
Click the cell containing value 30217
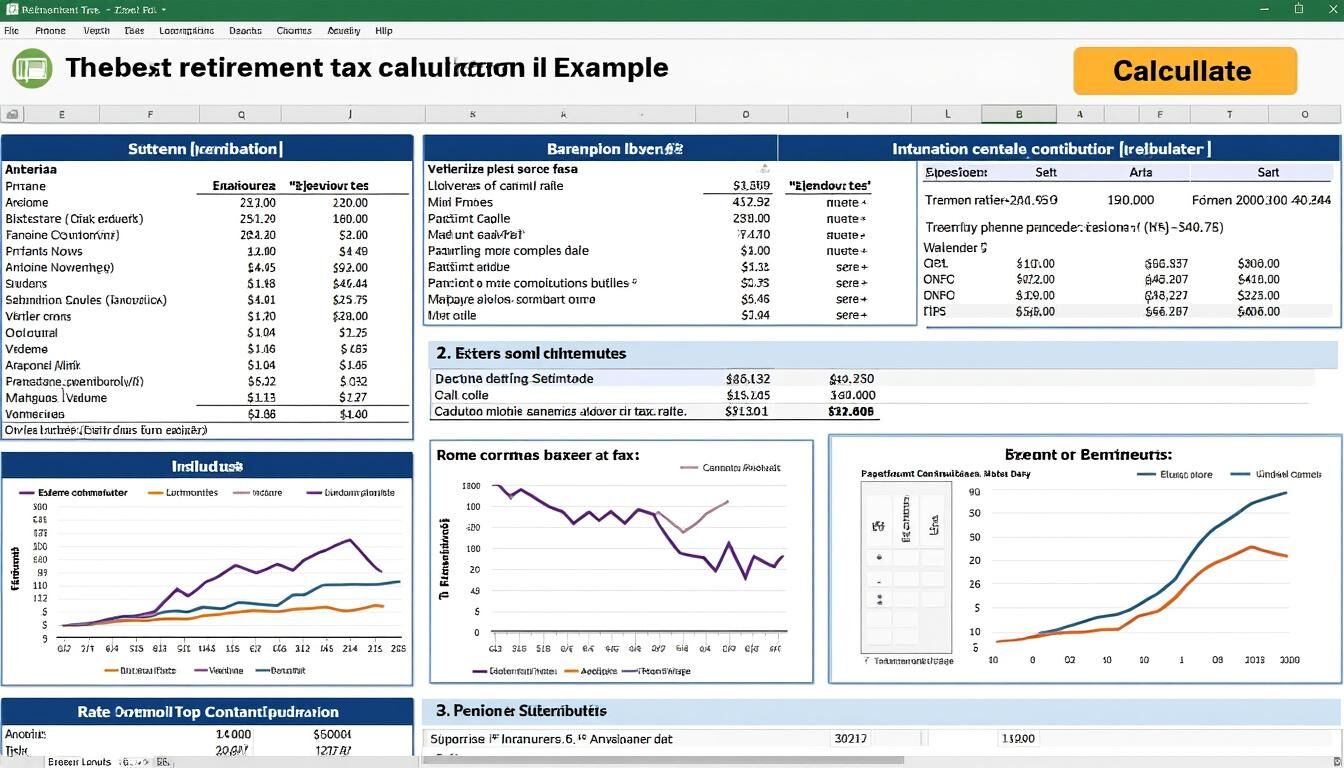pyautogui.click(x=850, y=738)
